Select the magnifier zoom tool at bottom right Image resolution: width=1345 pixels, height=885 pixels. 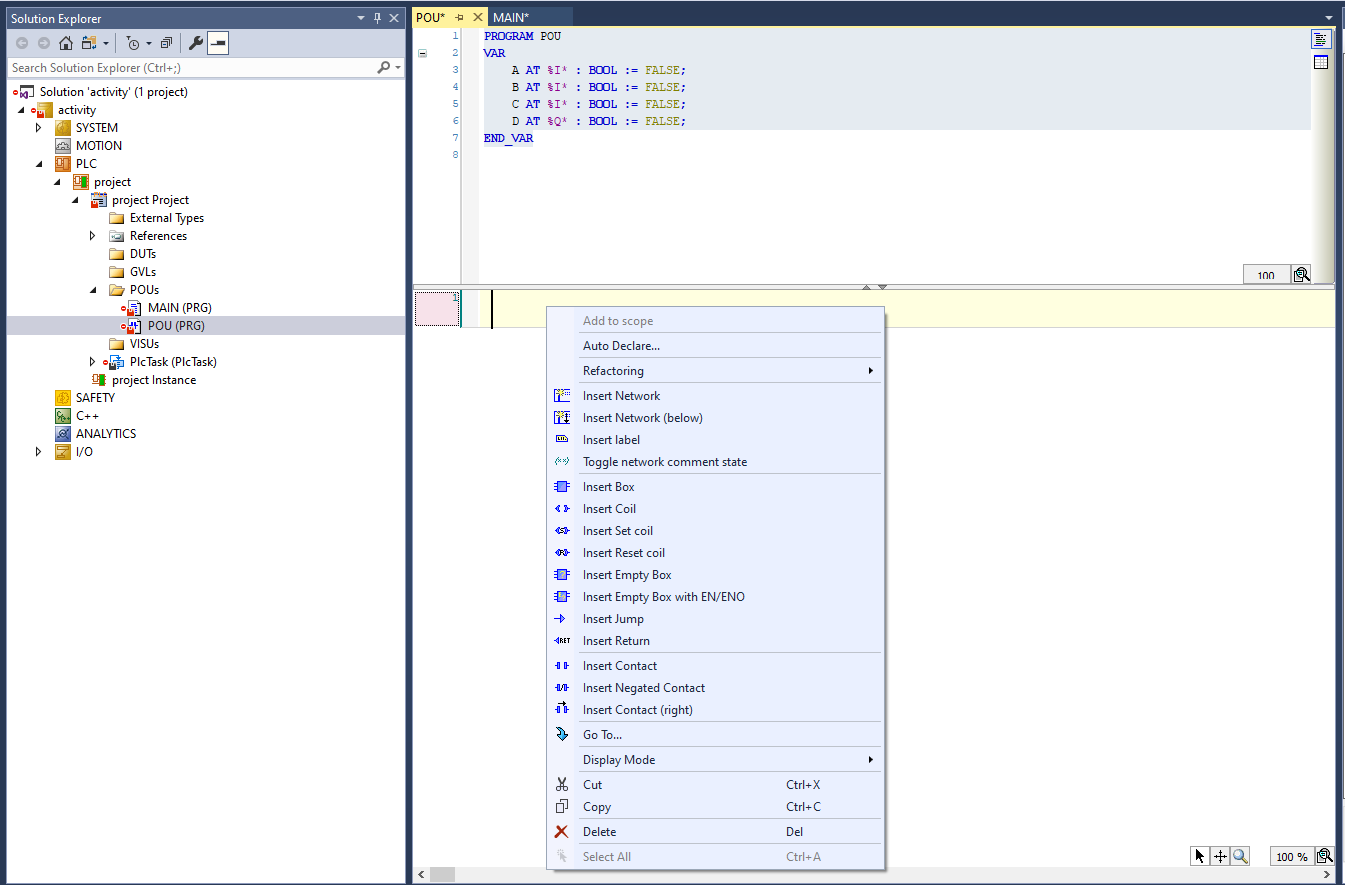[1240, 856]
